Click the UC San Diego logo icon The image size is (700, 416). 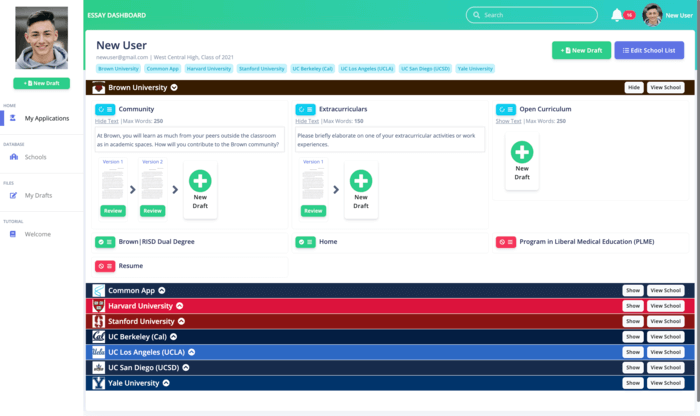click(x=99, y=368)
